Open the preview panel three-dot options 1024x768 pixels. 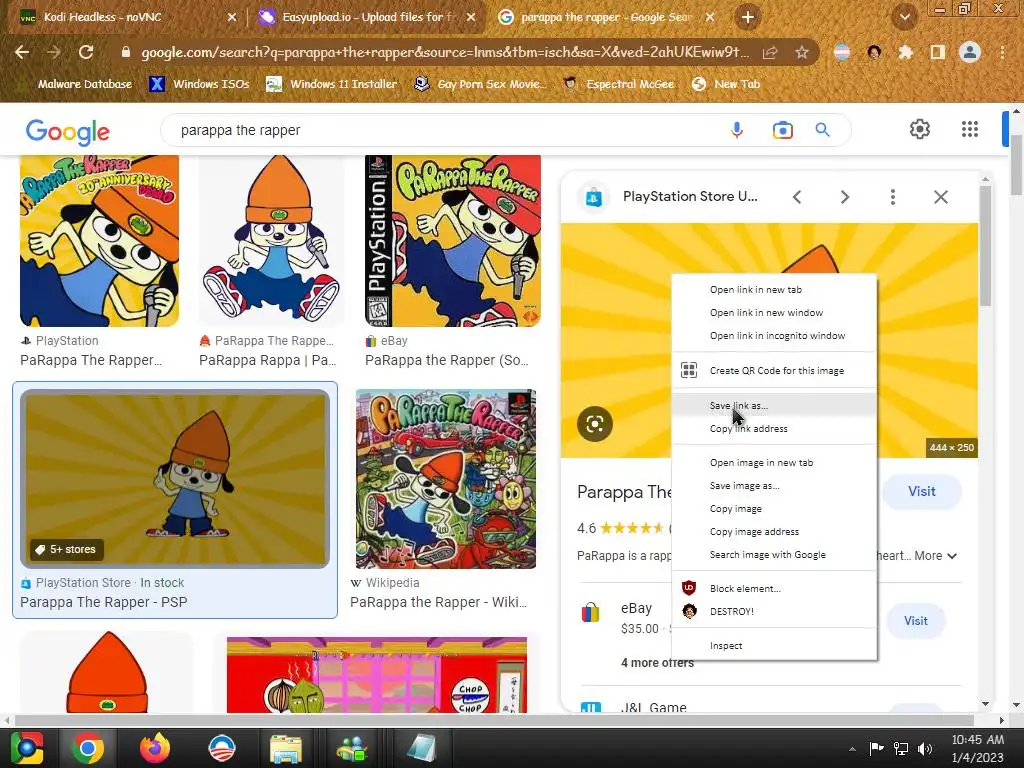click(893, 197)
